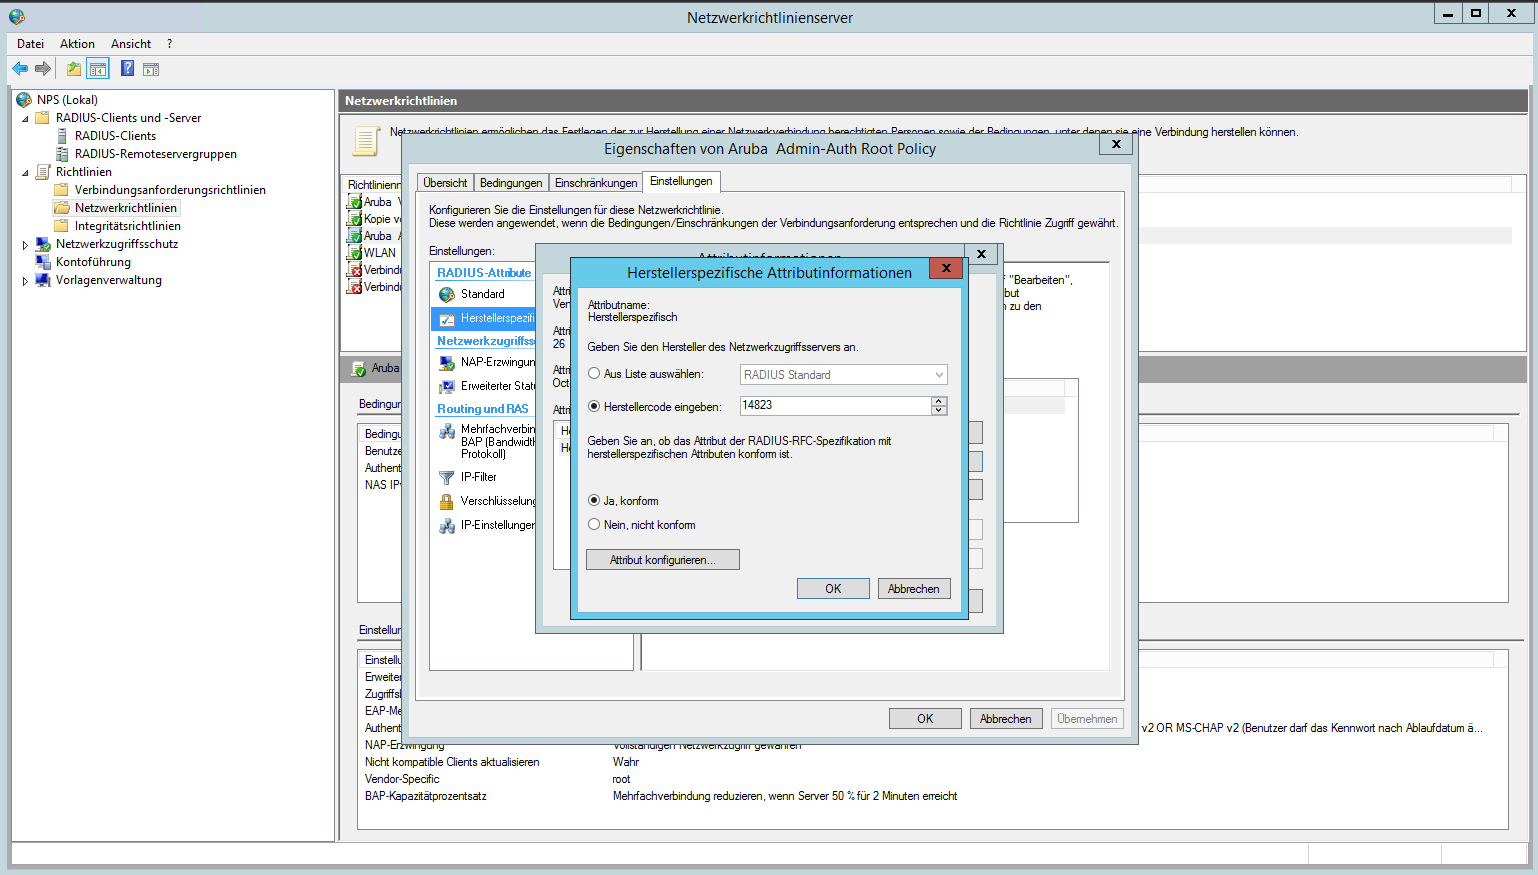Toggle the console tree pane toolbar icon

(x=98, y=69)
